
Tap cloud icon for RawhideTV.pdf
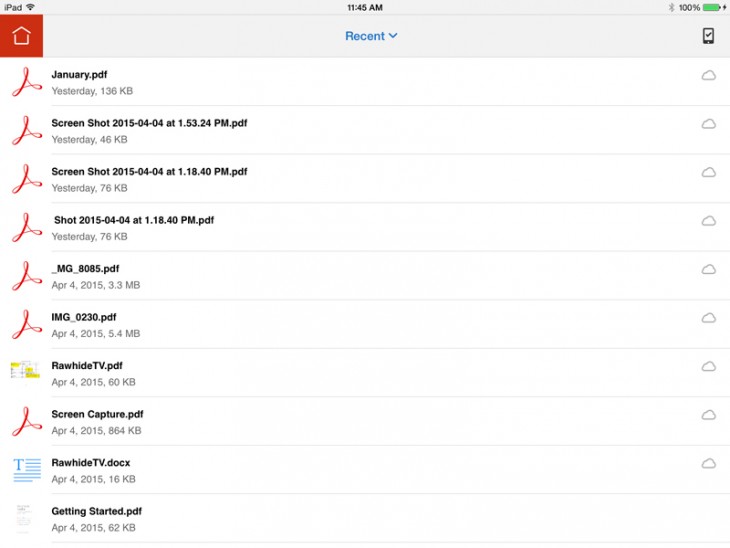point(708,367)
